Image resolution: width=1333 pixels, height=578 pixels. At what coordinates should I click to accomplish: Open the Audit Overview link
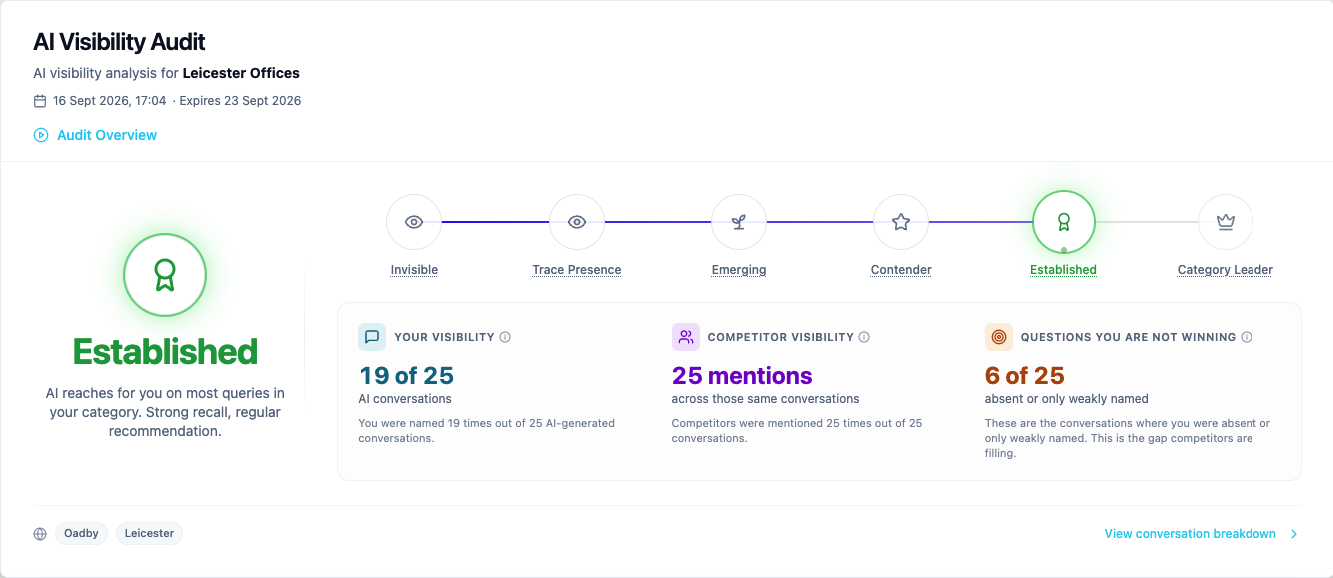tap(107, 135)
